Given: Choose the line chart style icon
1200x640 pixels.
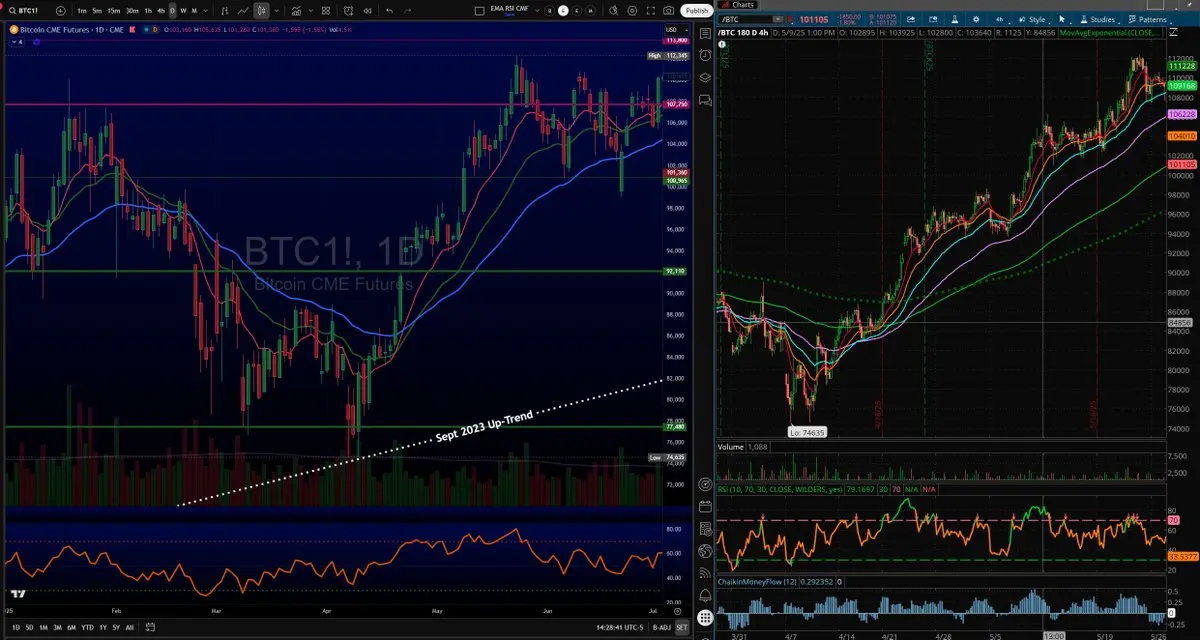Looking at the screenshot, I should tap(243, 10).
